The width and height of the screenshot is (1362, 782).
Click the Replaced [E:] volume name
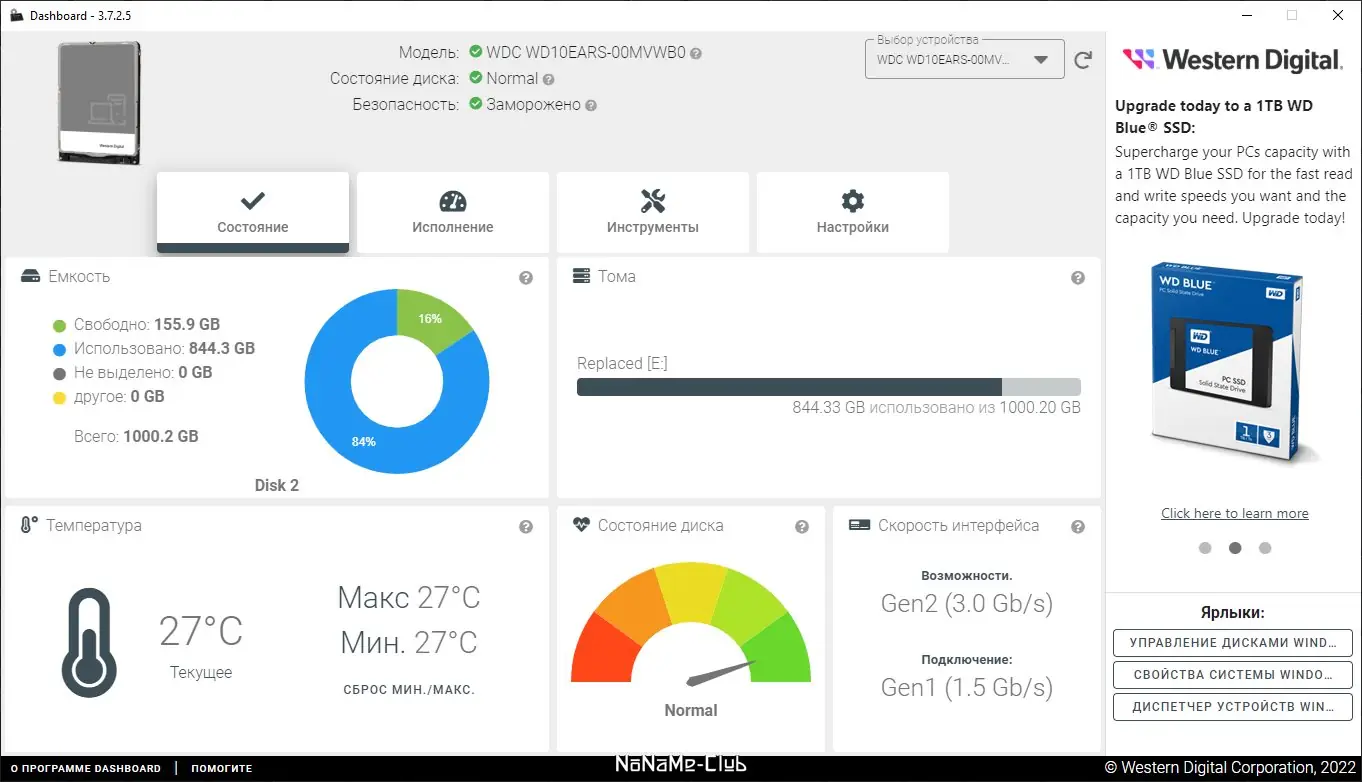tap(622, 364)
